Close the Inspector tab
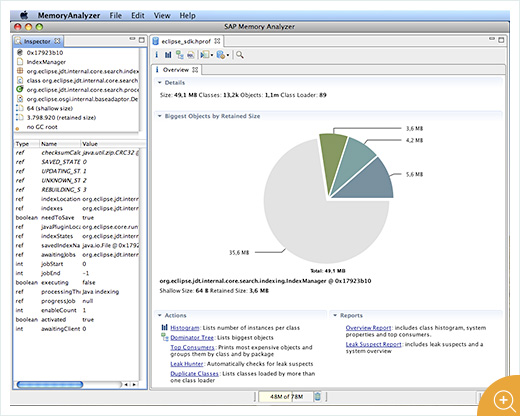Screen dimensions: 520x416 point(57,41)
